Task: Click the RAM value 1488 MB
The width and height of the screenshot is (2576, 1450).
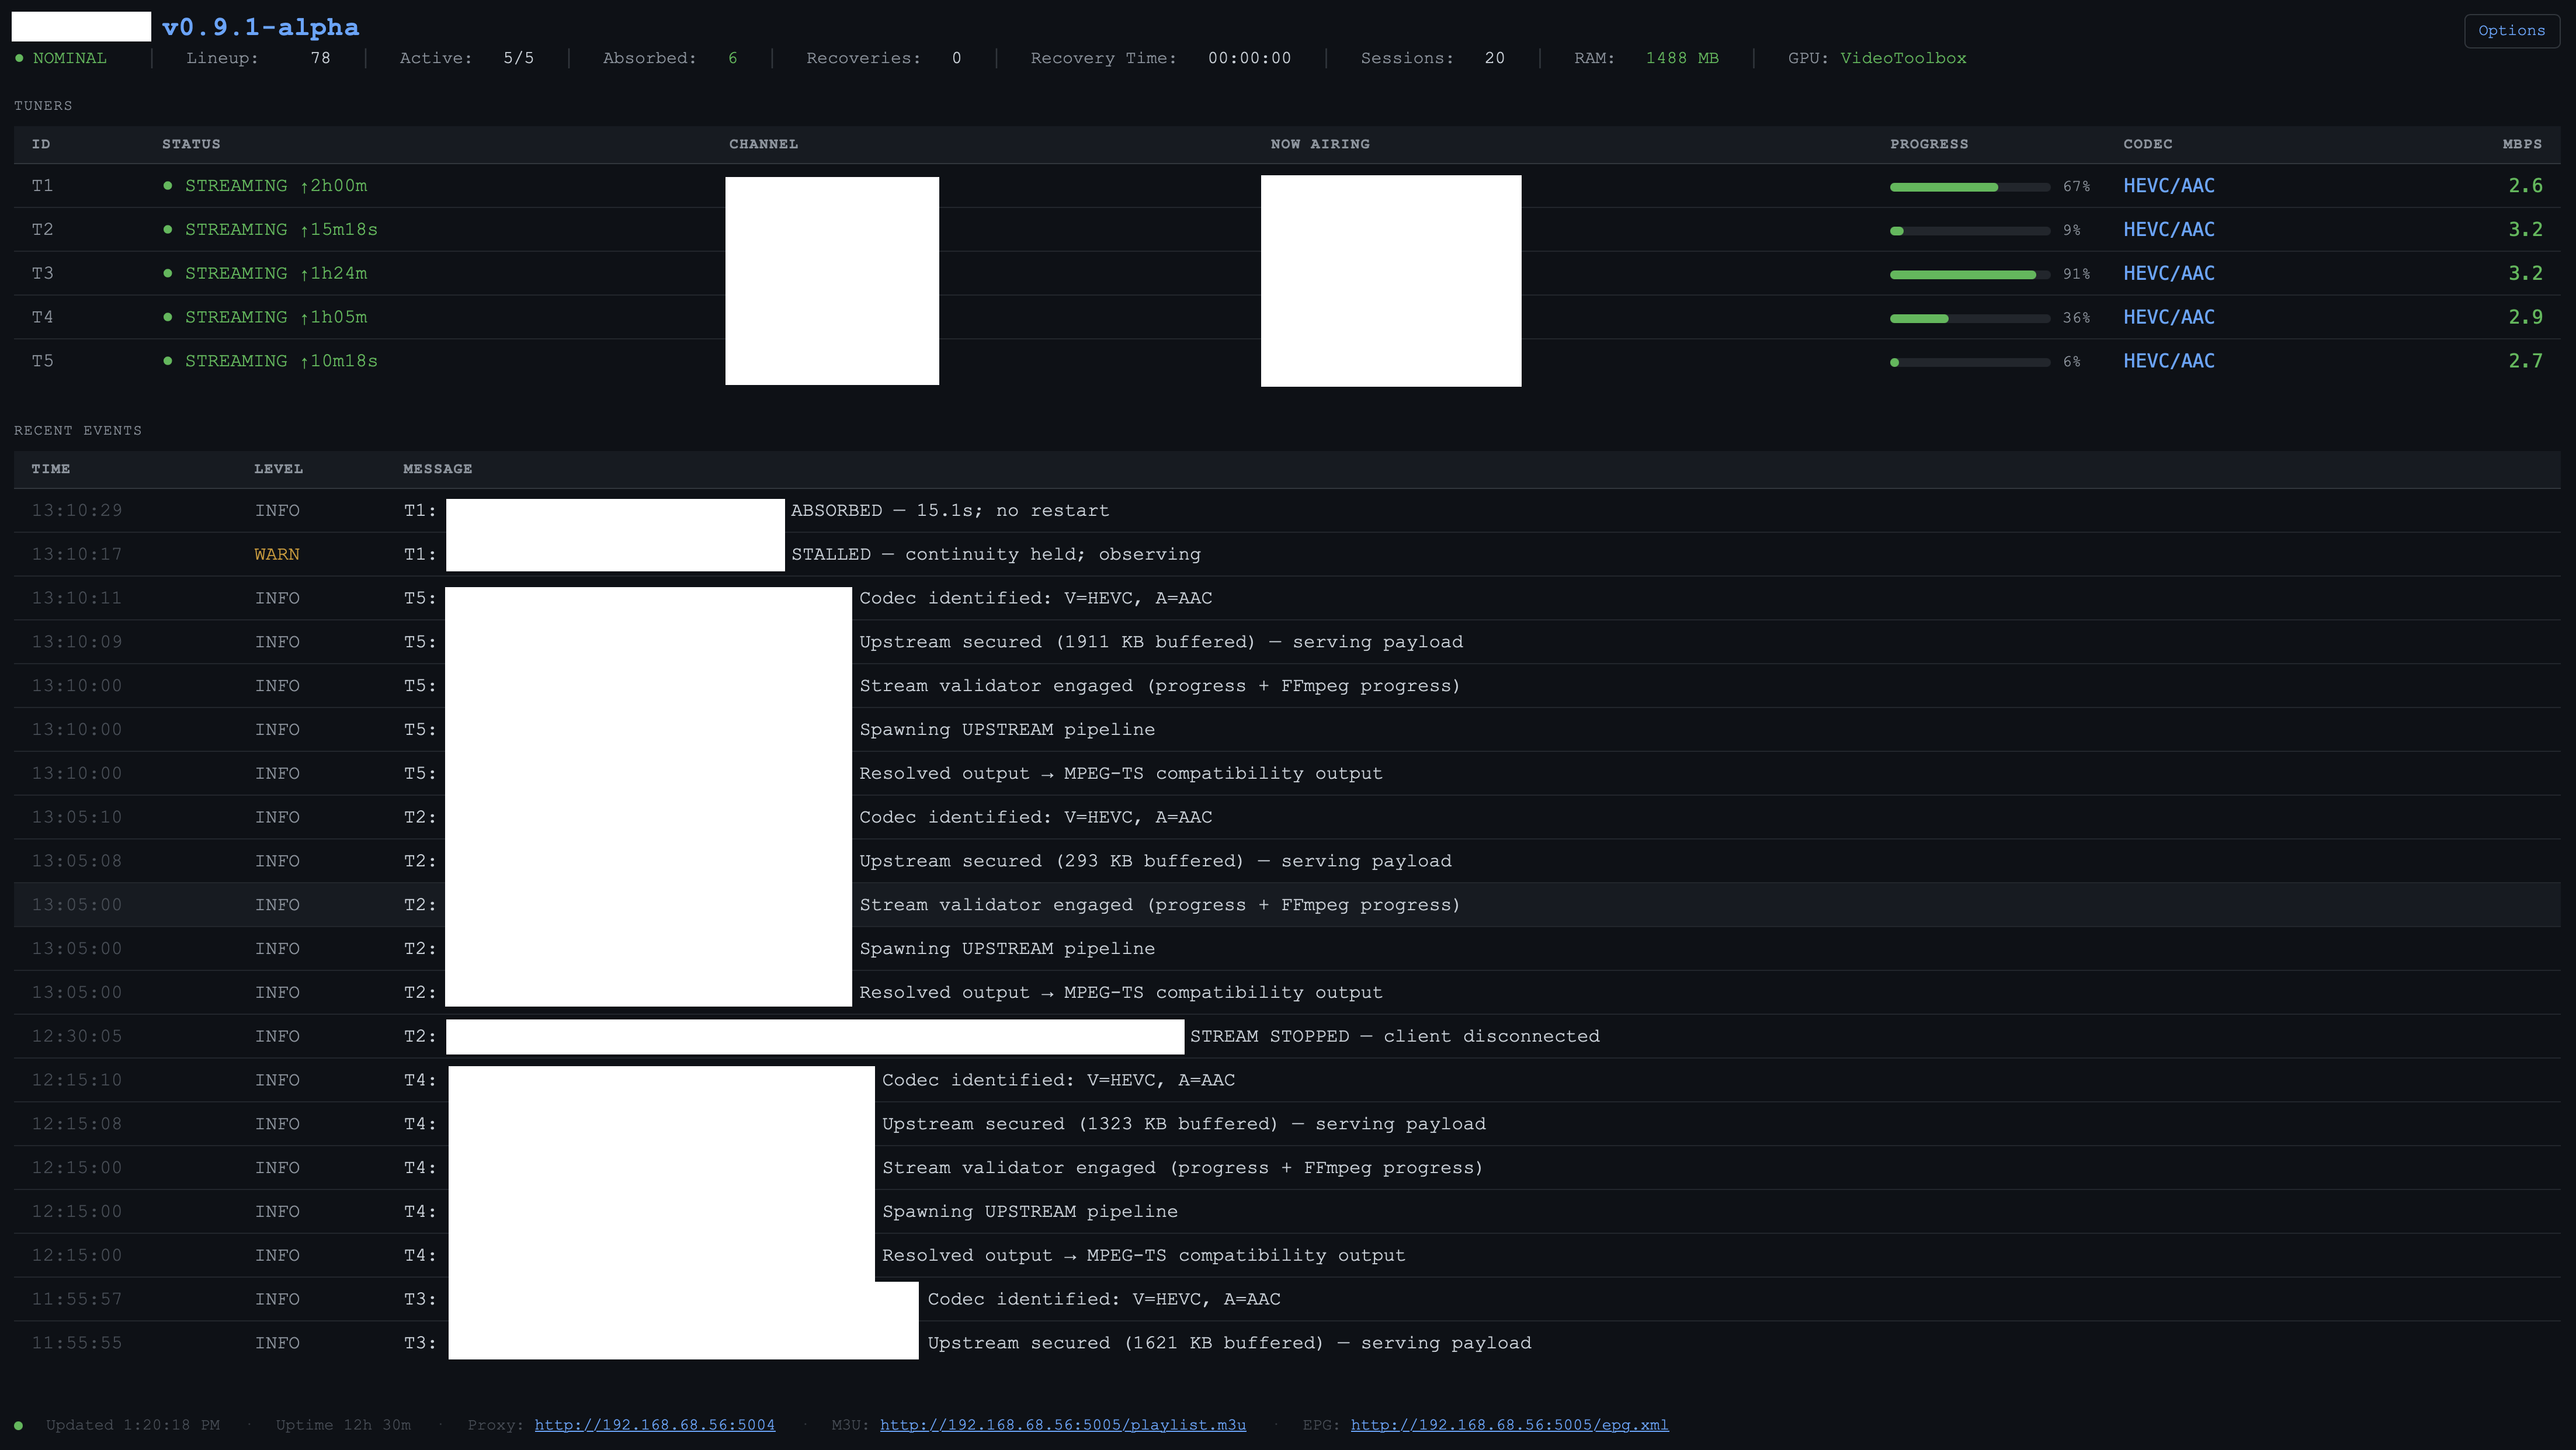Action: coord(1682,58)
